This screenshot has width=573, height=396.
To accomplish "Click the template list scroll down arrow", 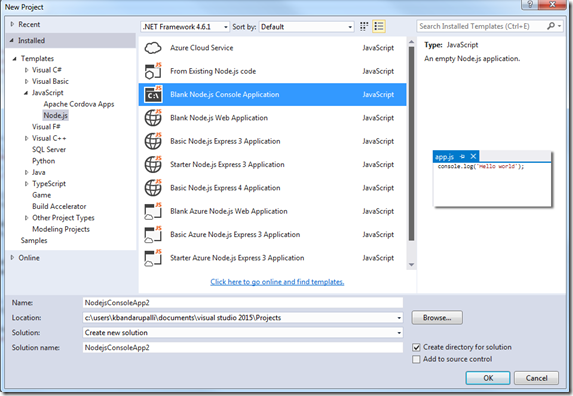I will pyautogui.click(x=411, y=264).
